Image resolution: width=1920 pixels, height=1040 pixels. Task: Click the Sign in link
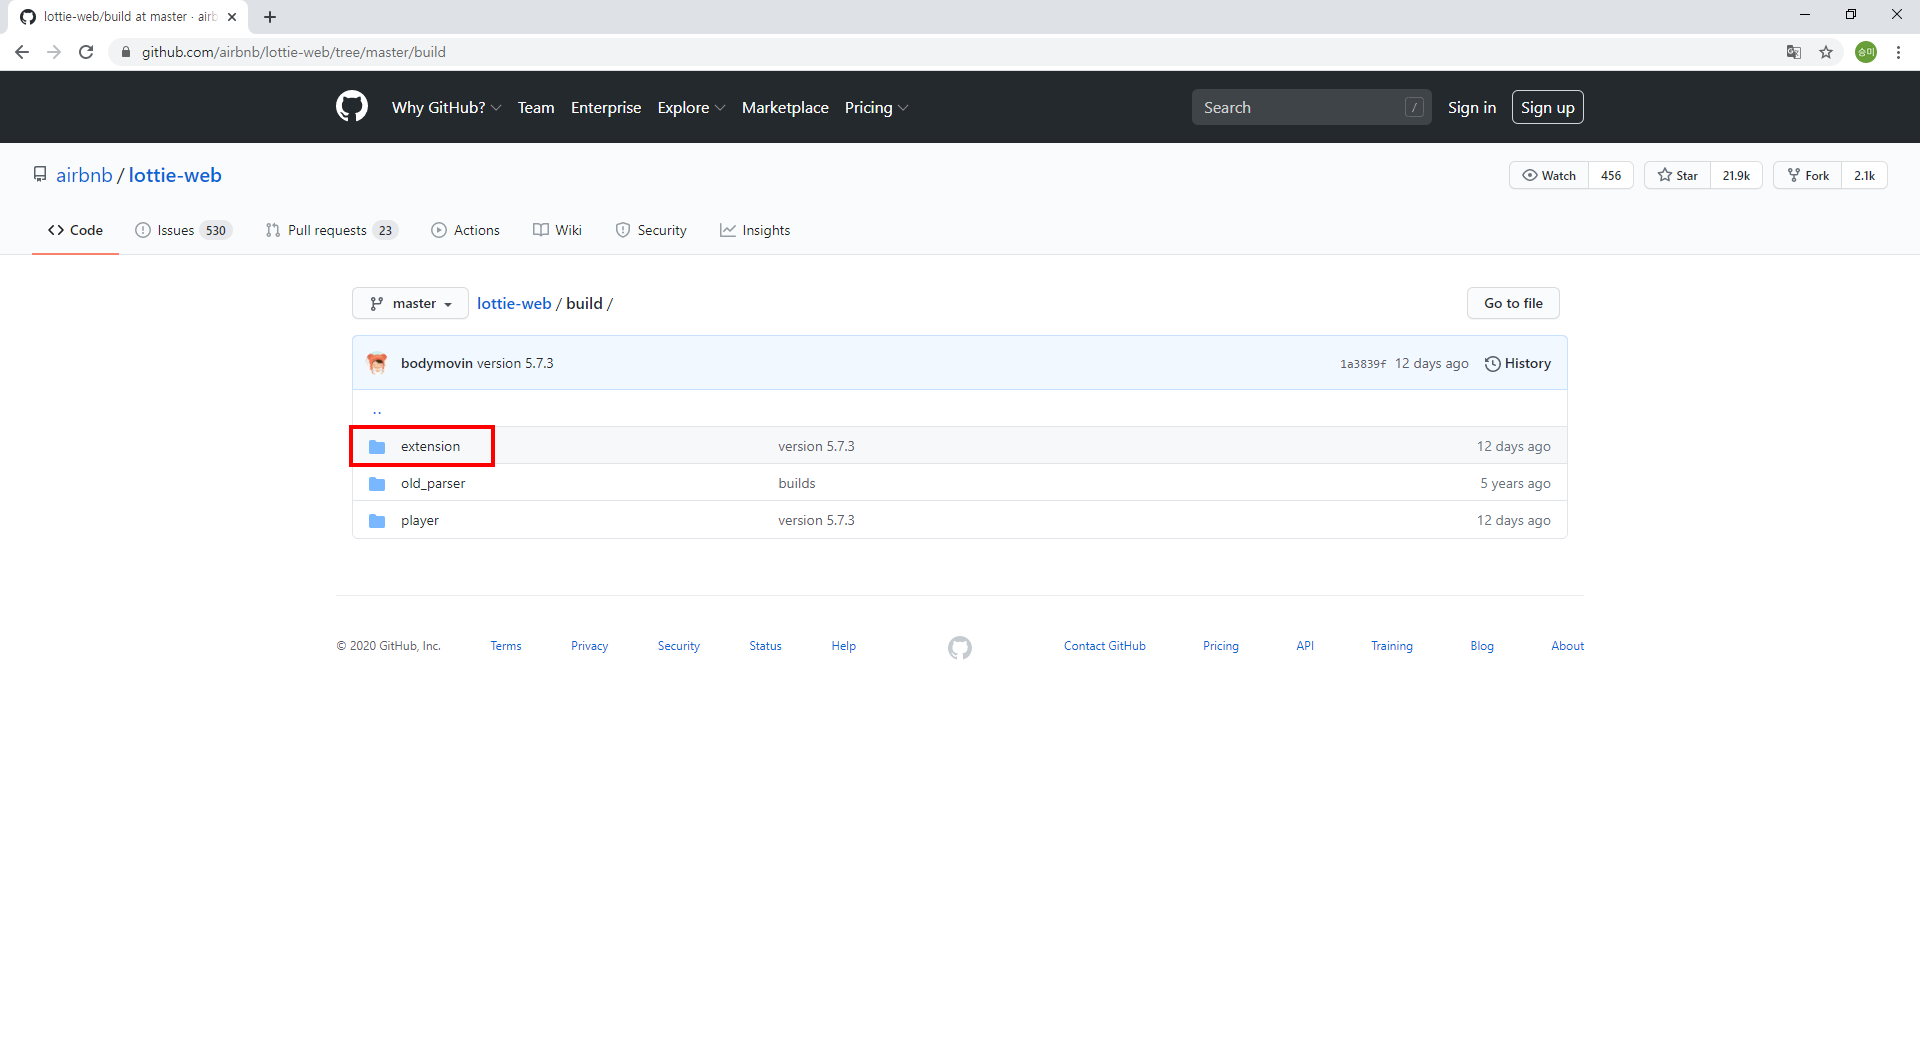[1472, 107]
